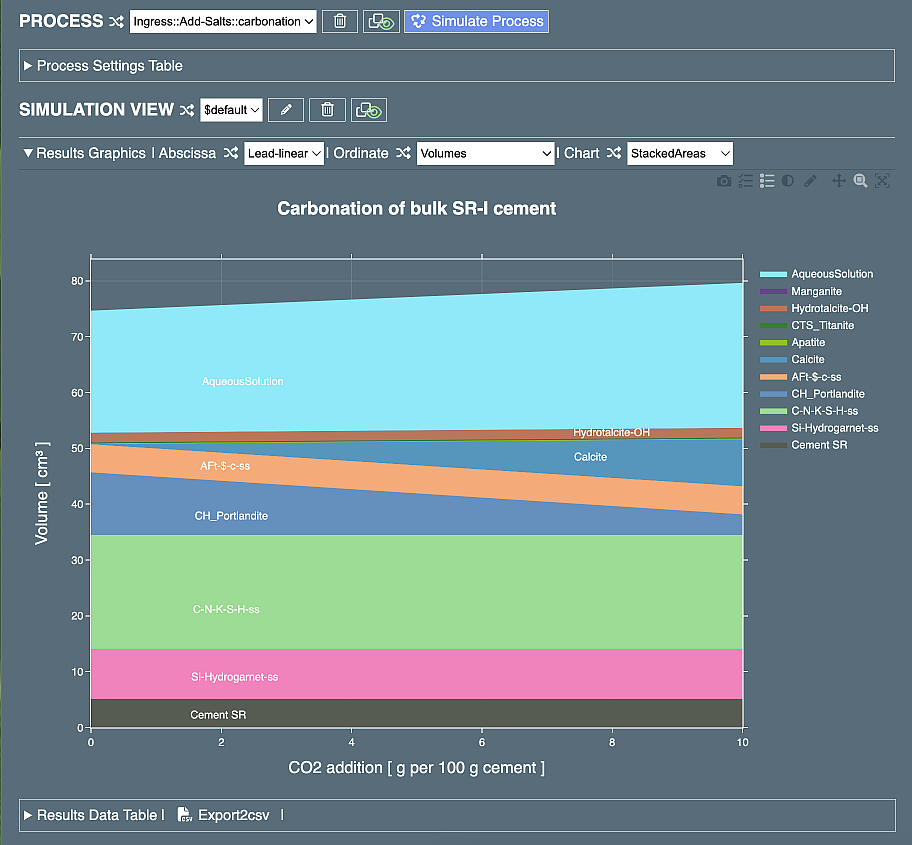Toggle the chart contrast half-circle icon
The image size is (912, 845).
coord(788,181)
